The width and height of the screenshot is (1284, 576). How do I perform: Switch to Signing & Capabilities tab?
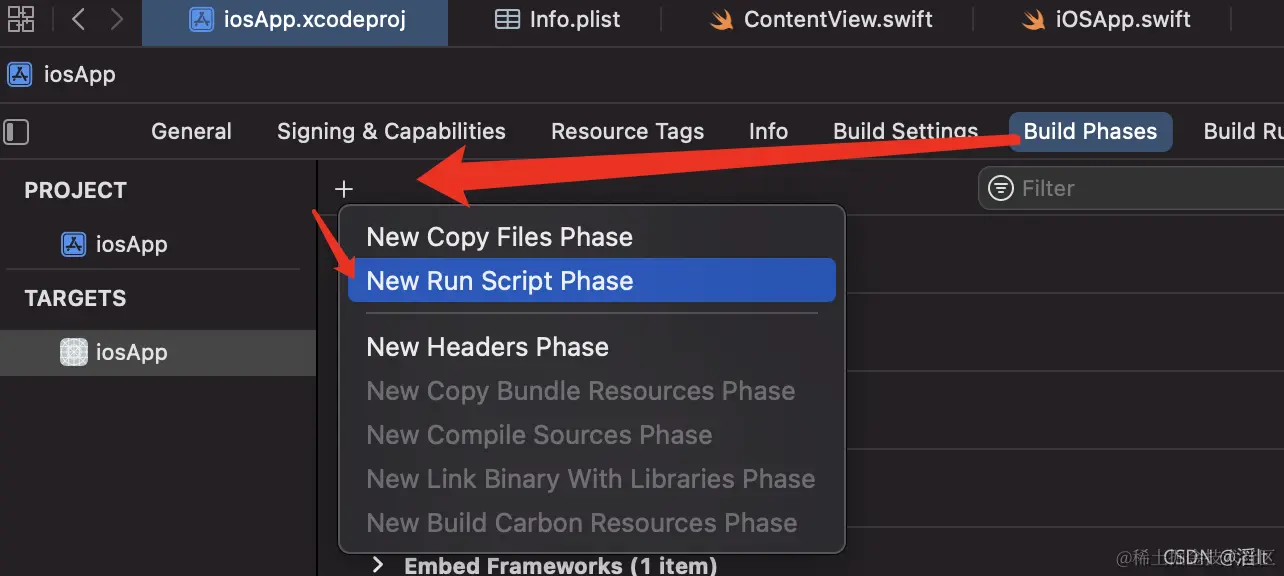[391, 132]
